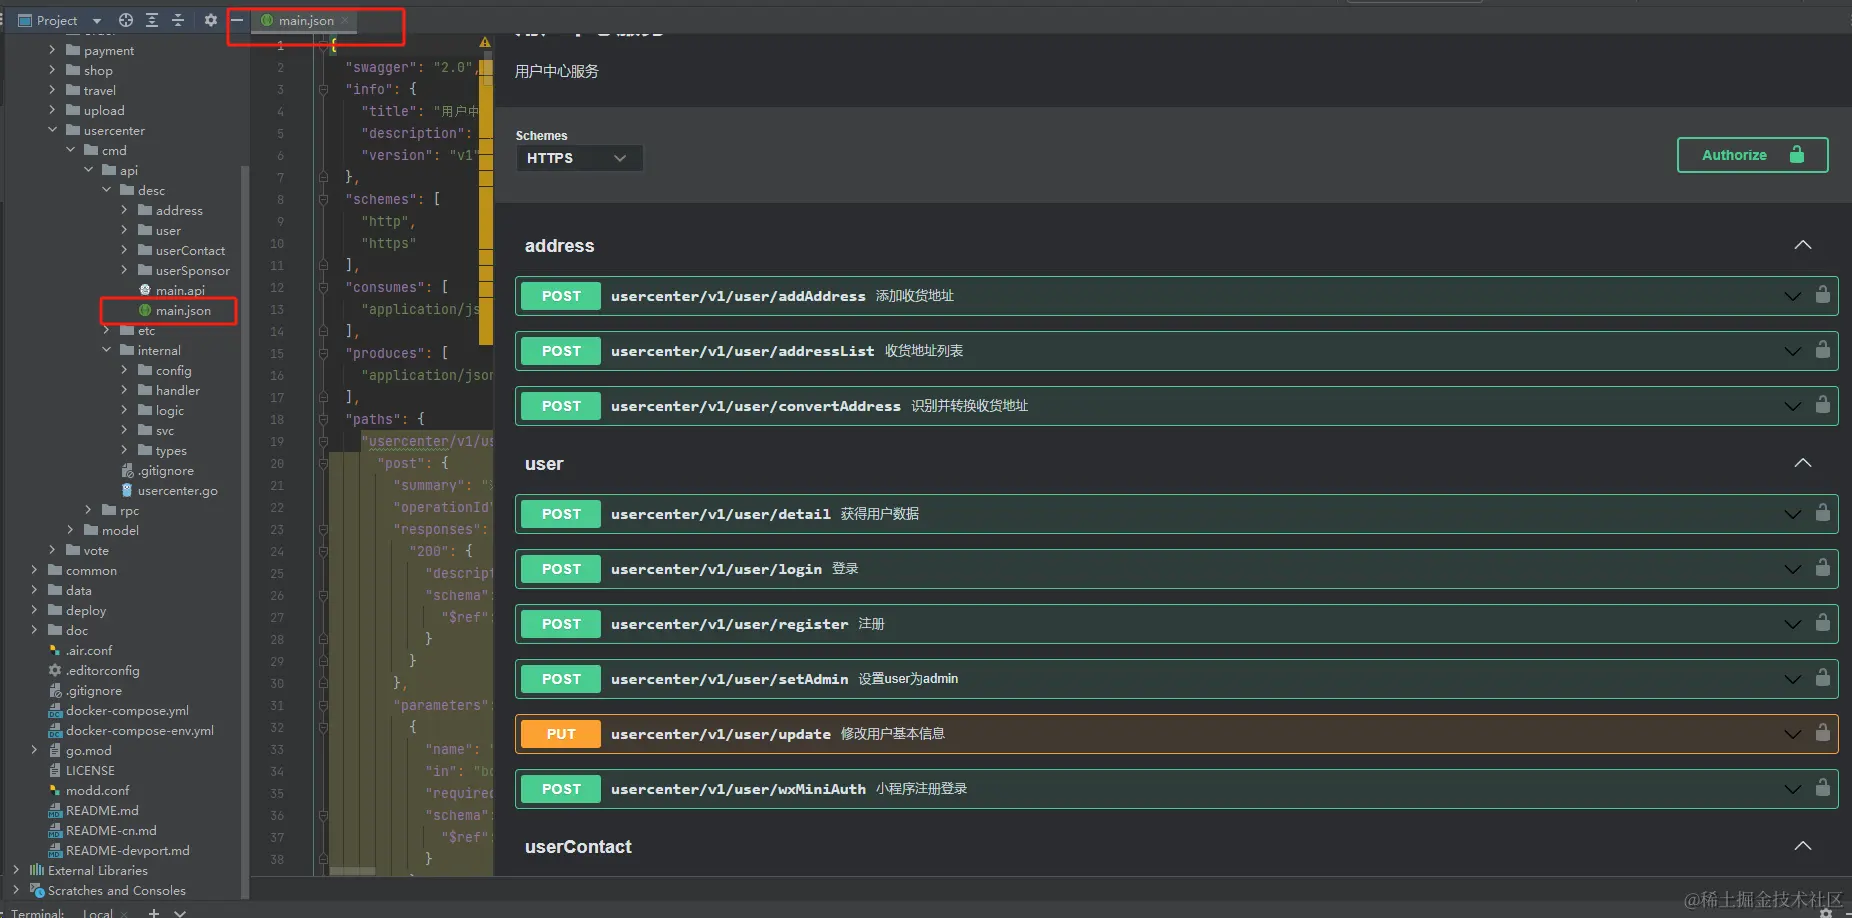Open the HTTPS schemes dropdown

[579, 158]
